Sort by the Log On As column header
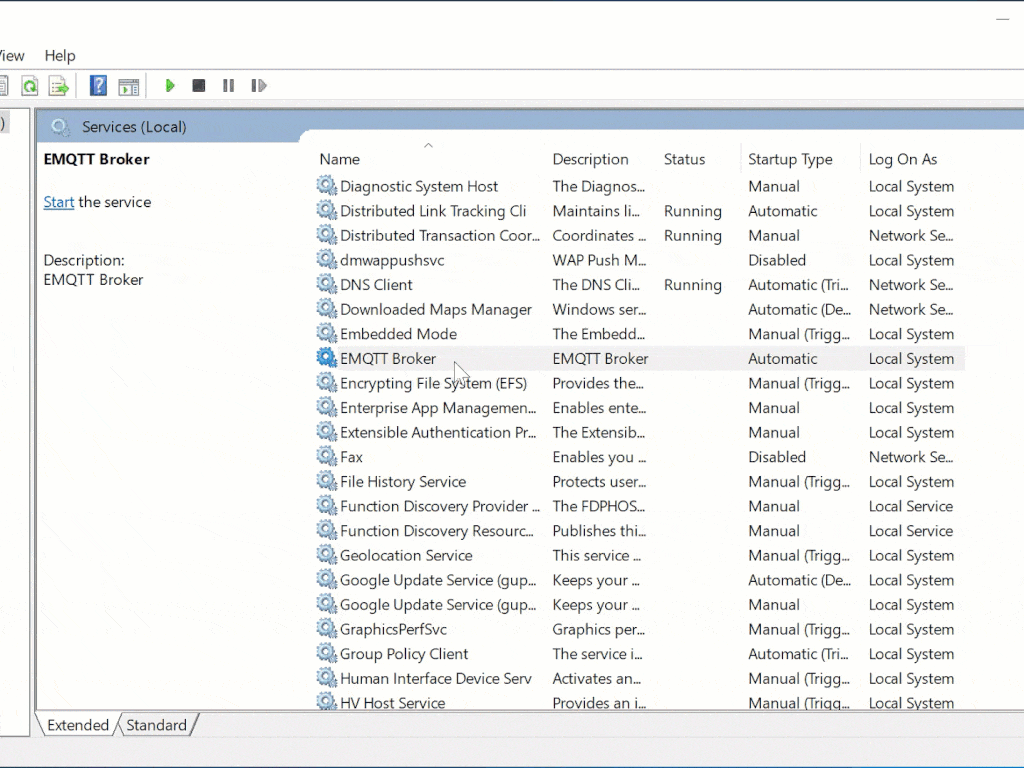The image size is (1024, 768). coord(903,159)
